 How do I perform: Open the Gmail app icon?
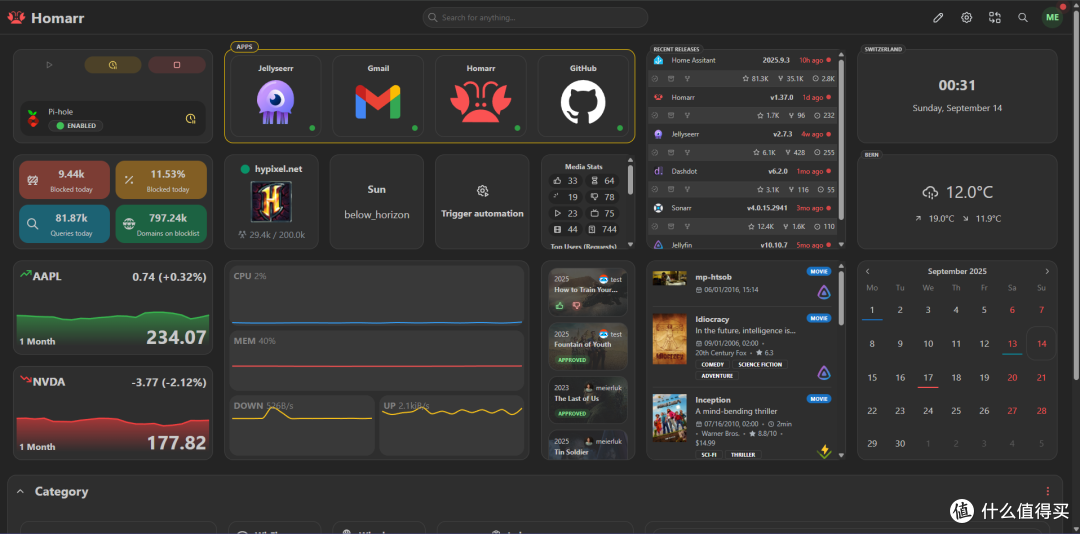click(x=377, y=102)
